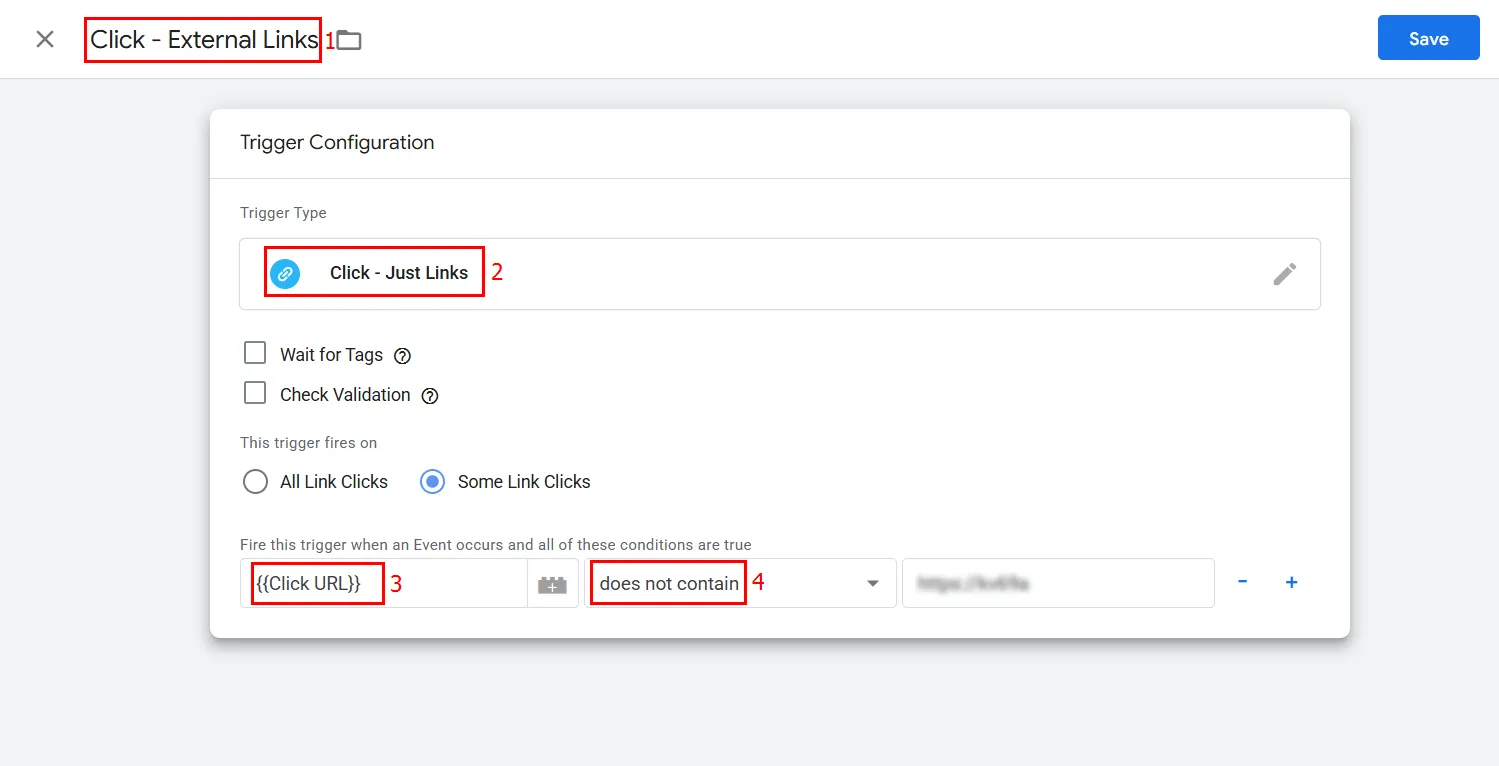
Task: Click the variable picker block icon
Action: (x=552, y=584)
